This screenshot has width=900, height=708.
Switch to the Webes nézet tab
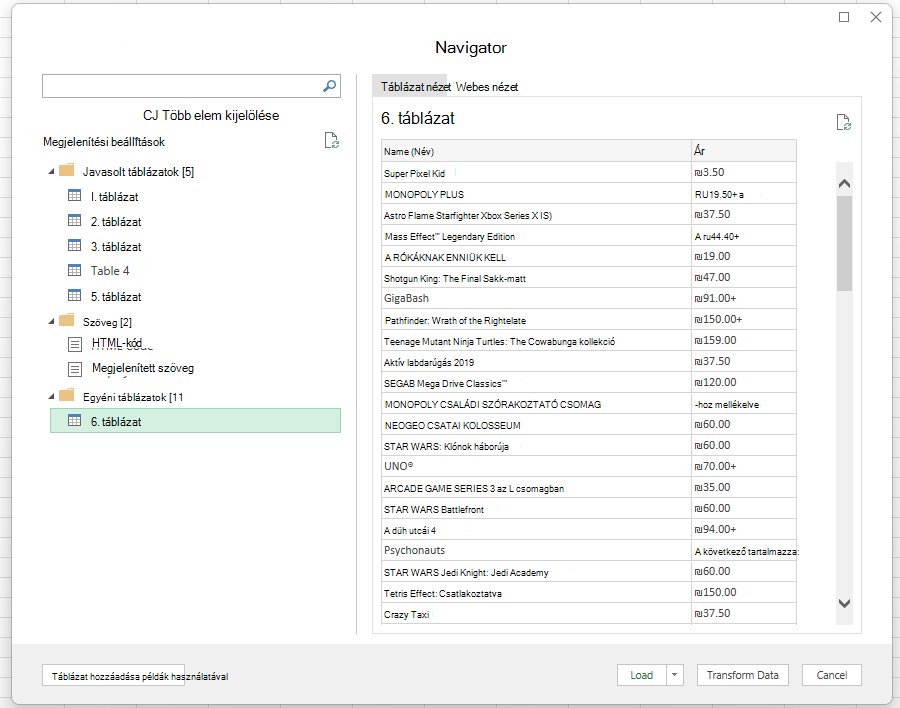point(487,87)
